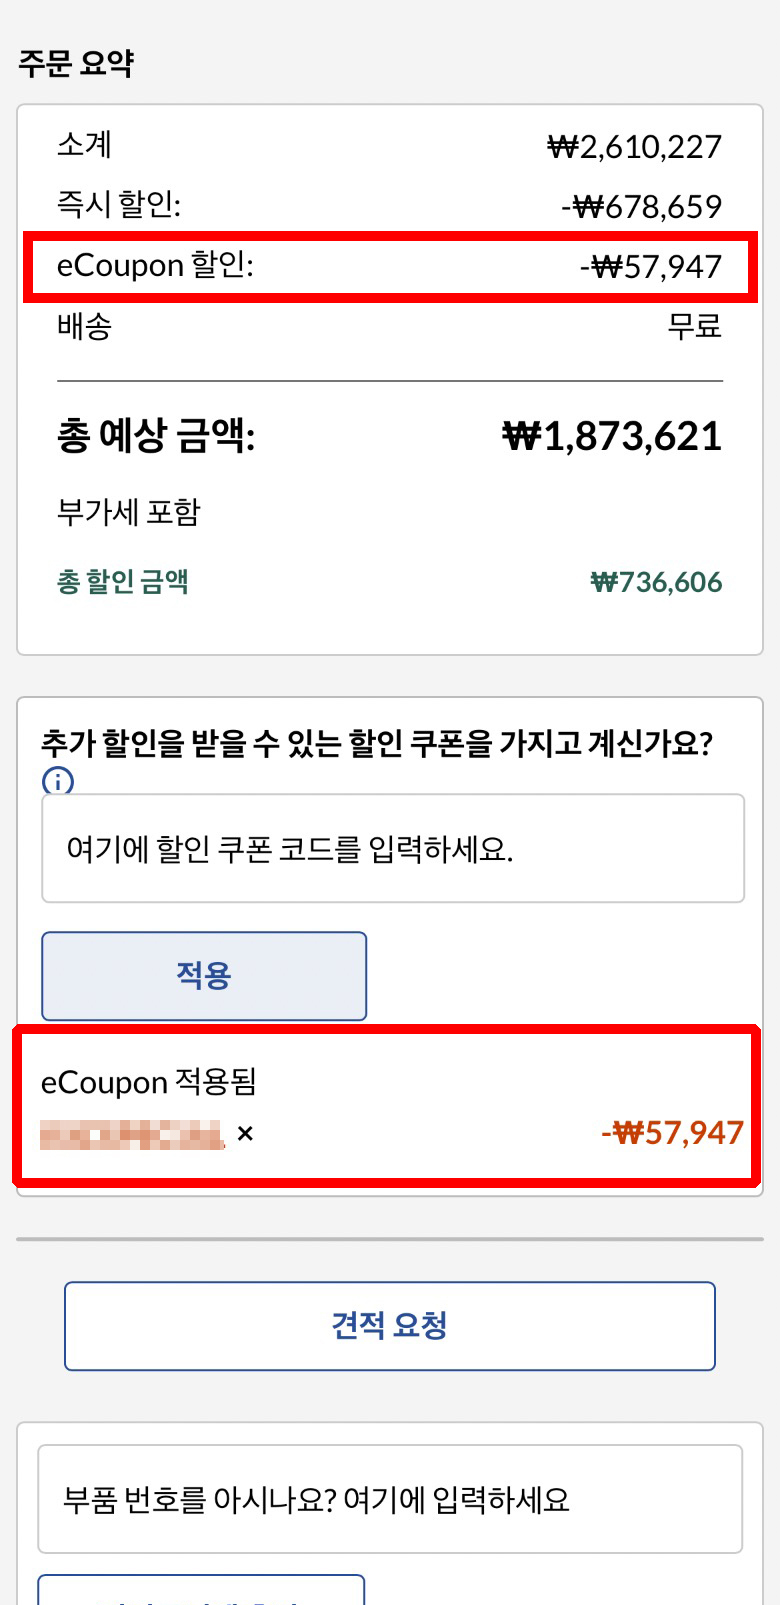Click the ₩1,873,621 estimated total

(612, 436)
